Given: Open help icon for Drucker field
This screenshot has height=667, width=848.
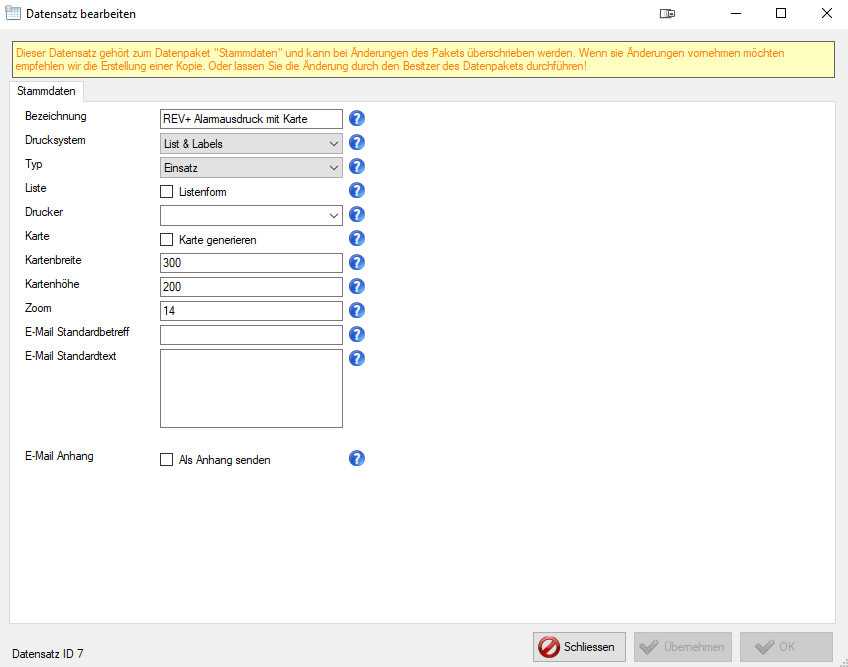Looking at the screenshot, I should (357, 215).
